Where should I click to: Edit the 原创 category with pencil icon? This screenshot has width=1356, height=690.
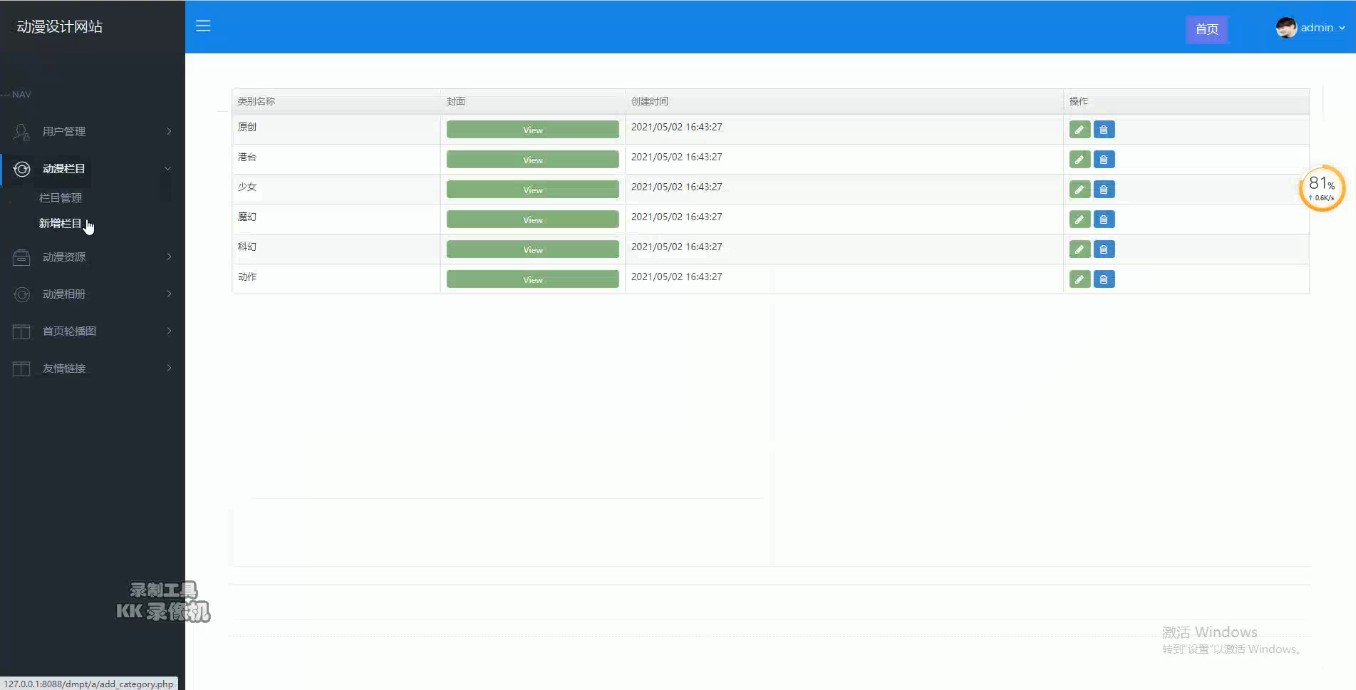click(x=1079, y=130)
